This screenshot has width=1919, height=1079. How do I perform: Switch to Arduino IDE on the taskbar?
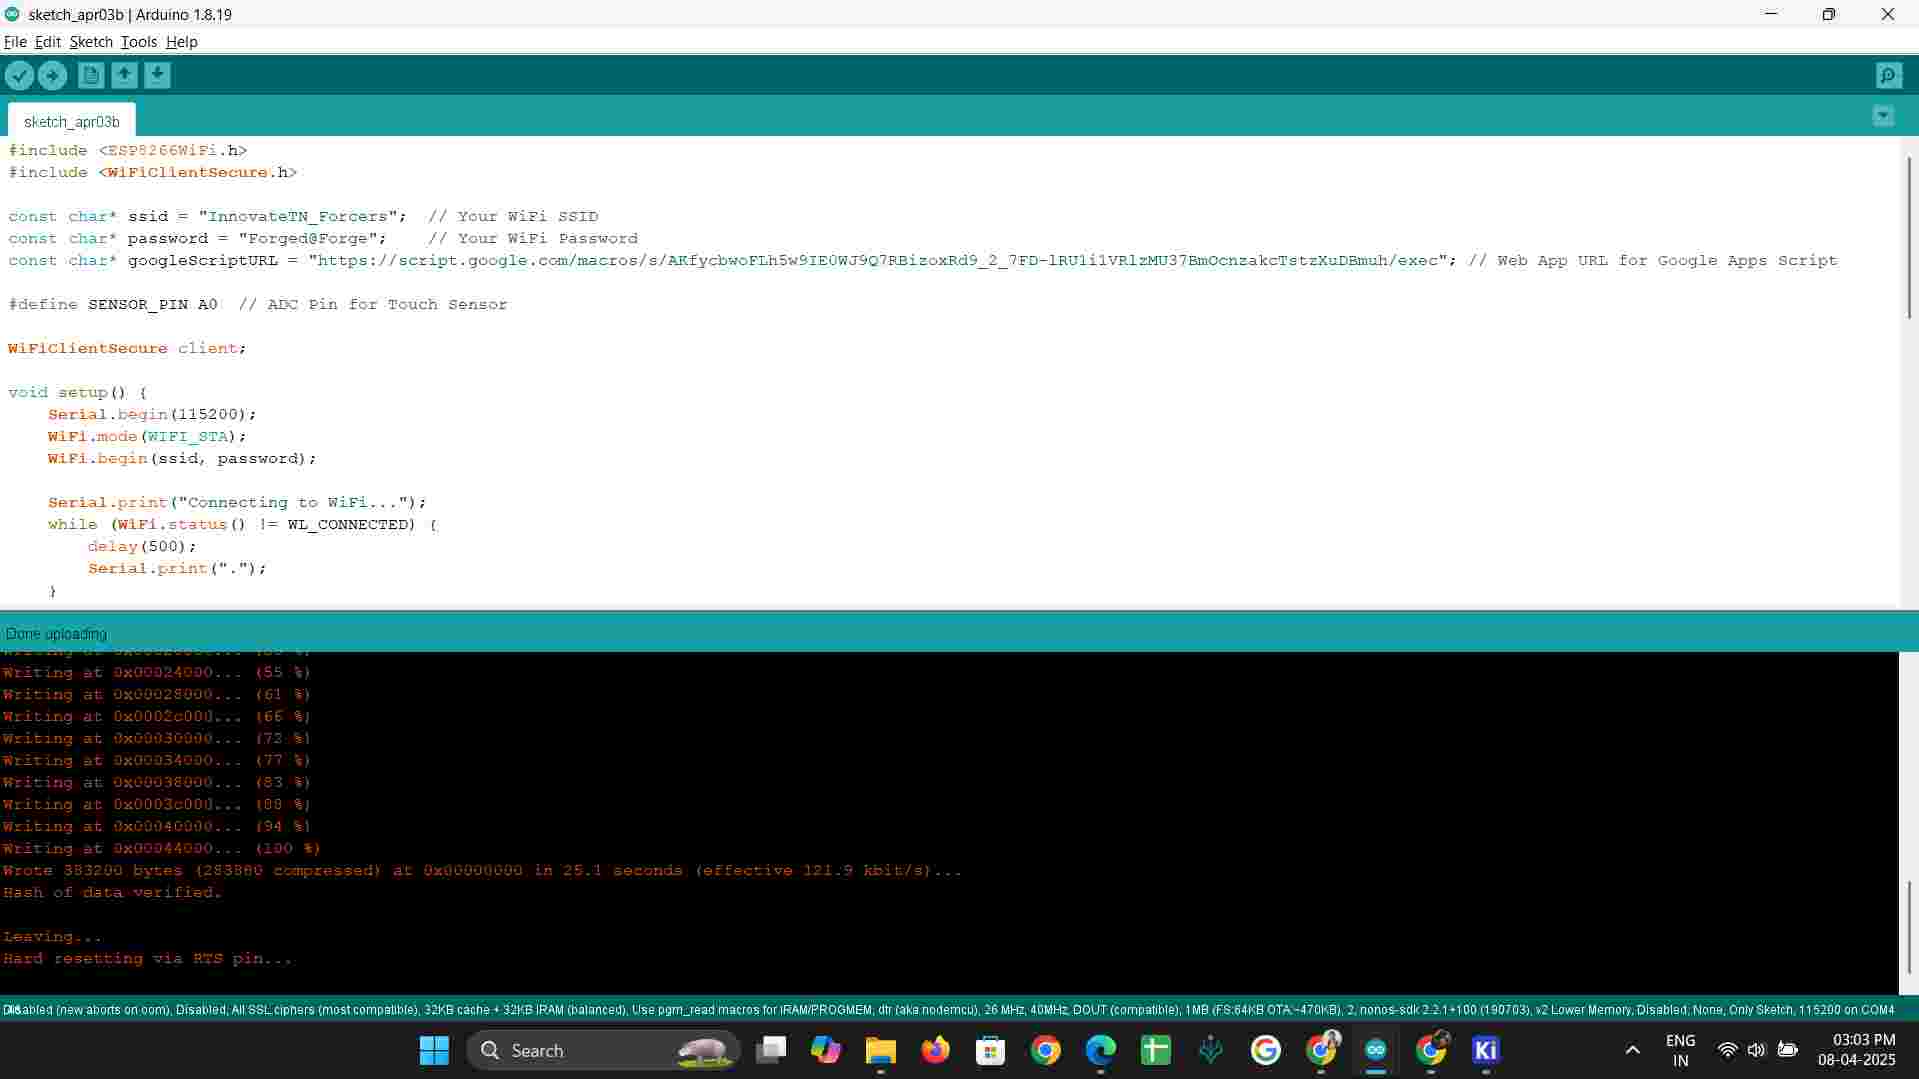[x=1376, y=1050]
